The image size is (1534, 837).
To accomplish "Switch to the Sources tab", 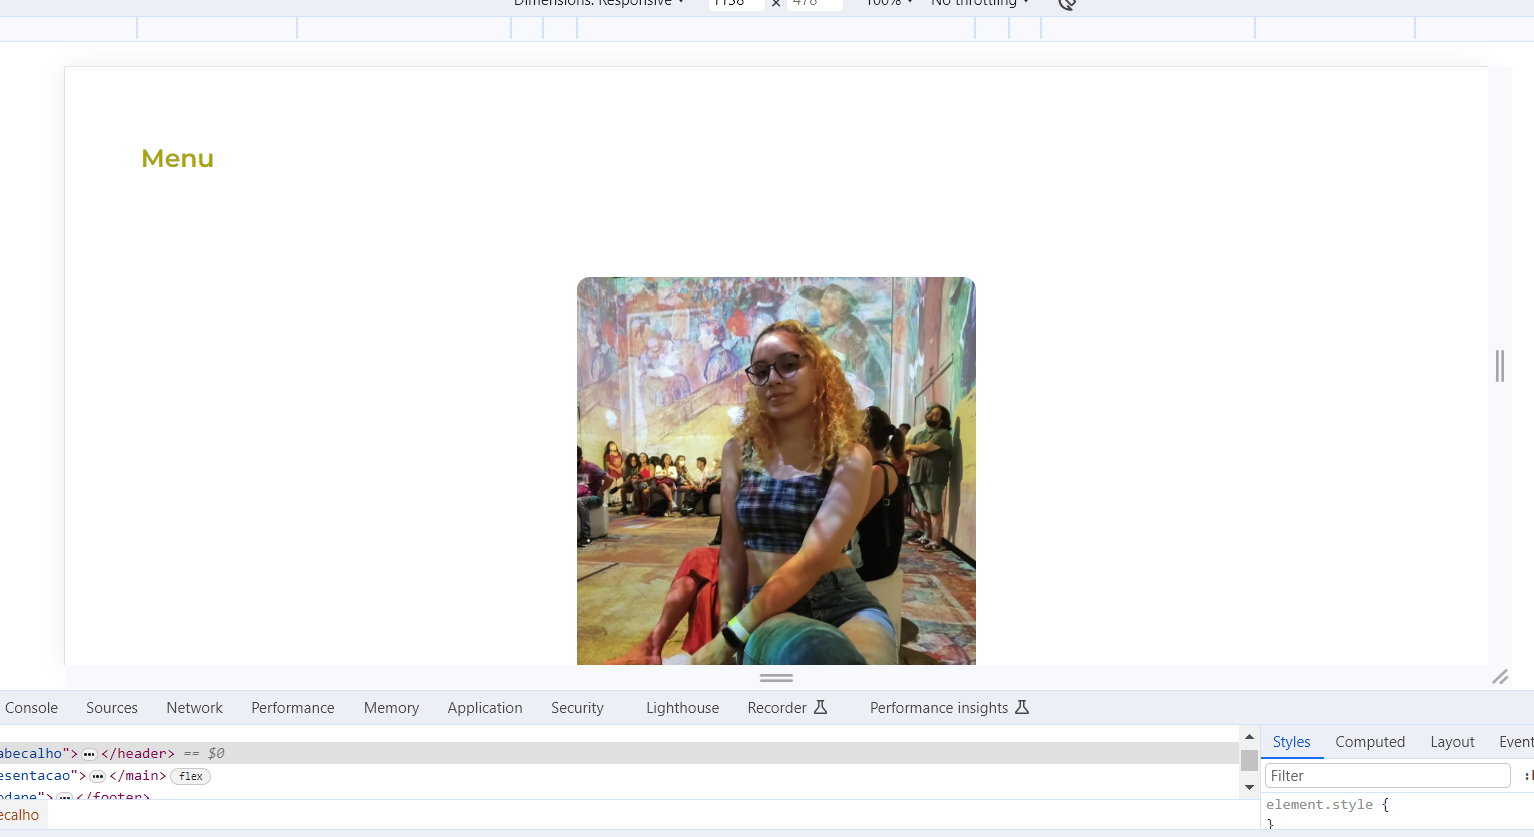I will (x=112, y=708).
